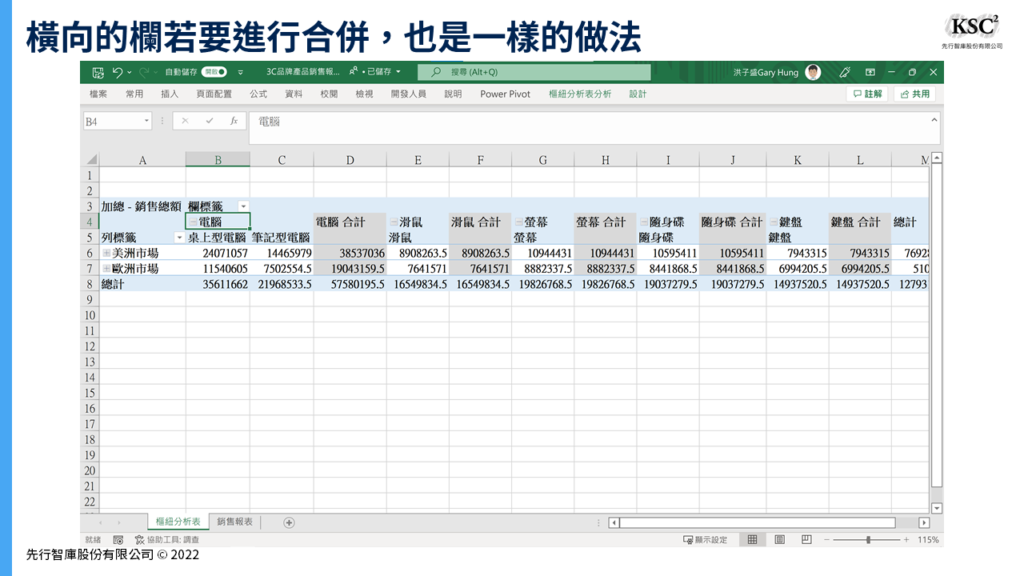Image resolution: width=1024 pixels, height=576 pixels.
Task: Switch to the 常用 (Home) ribbon tab
Action: [x=134, y=94]
